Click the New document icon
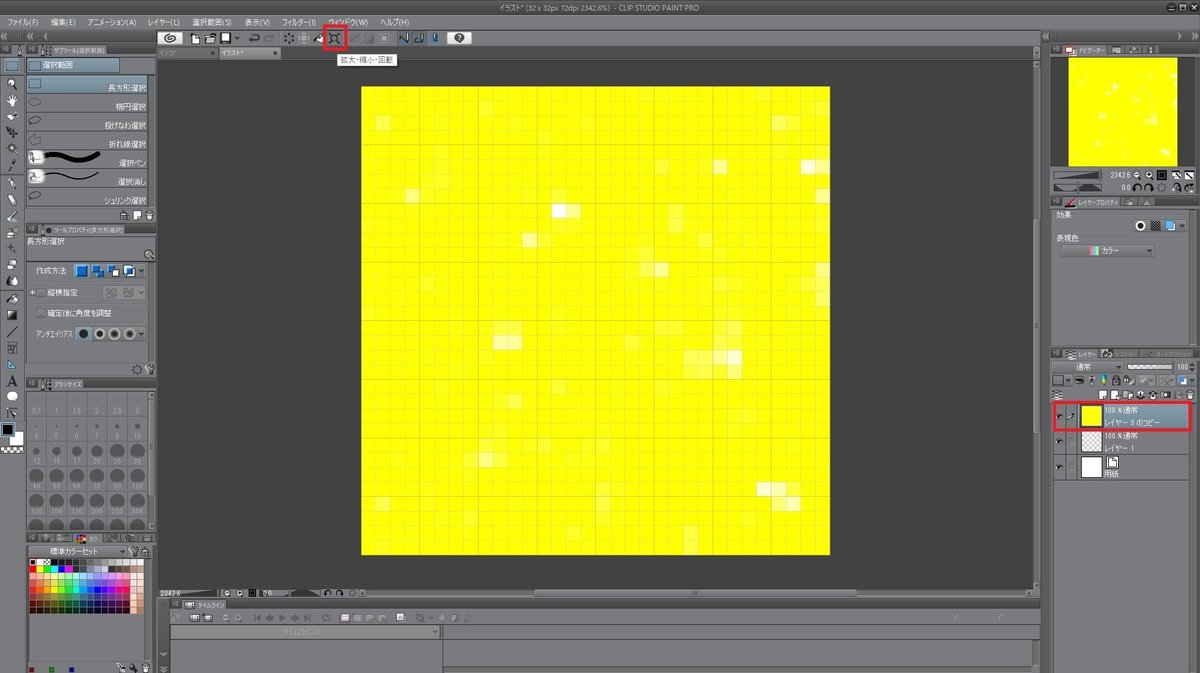Viewport: 1200px width, 673px height. 196,38
